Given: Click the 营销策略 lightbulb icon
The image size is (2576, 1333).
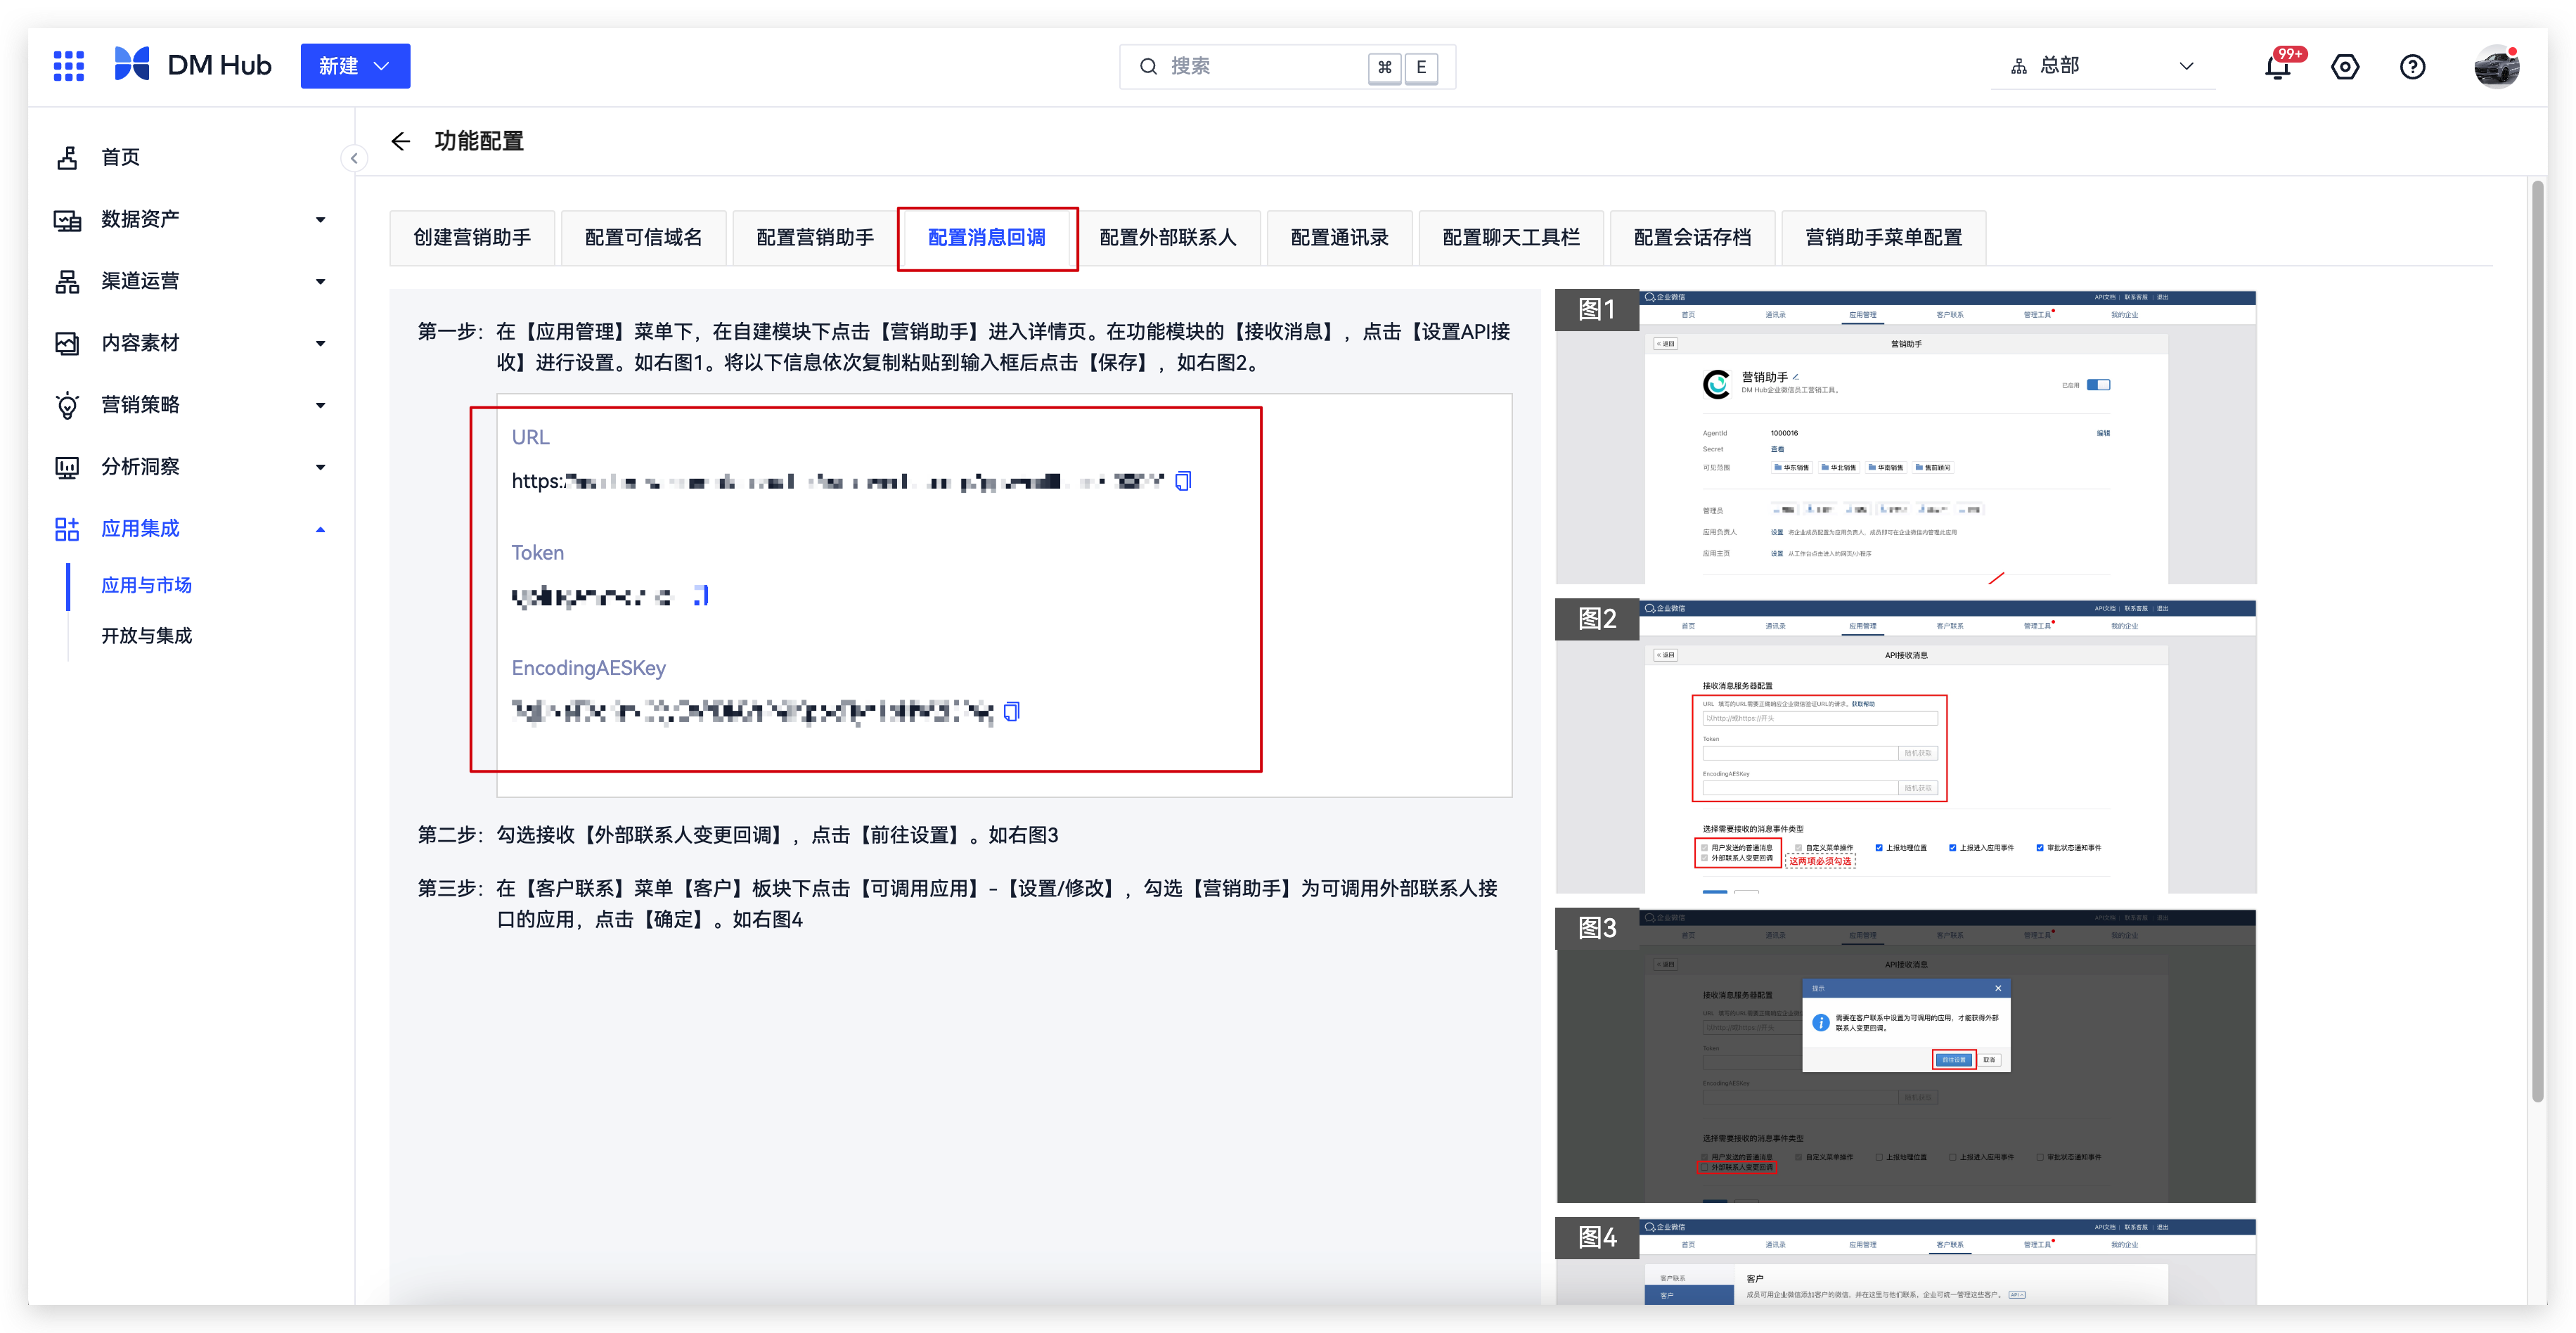Looking at the screenshot, I should [x=67, y=405].
